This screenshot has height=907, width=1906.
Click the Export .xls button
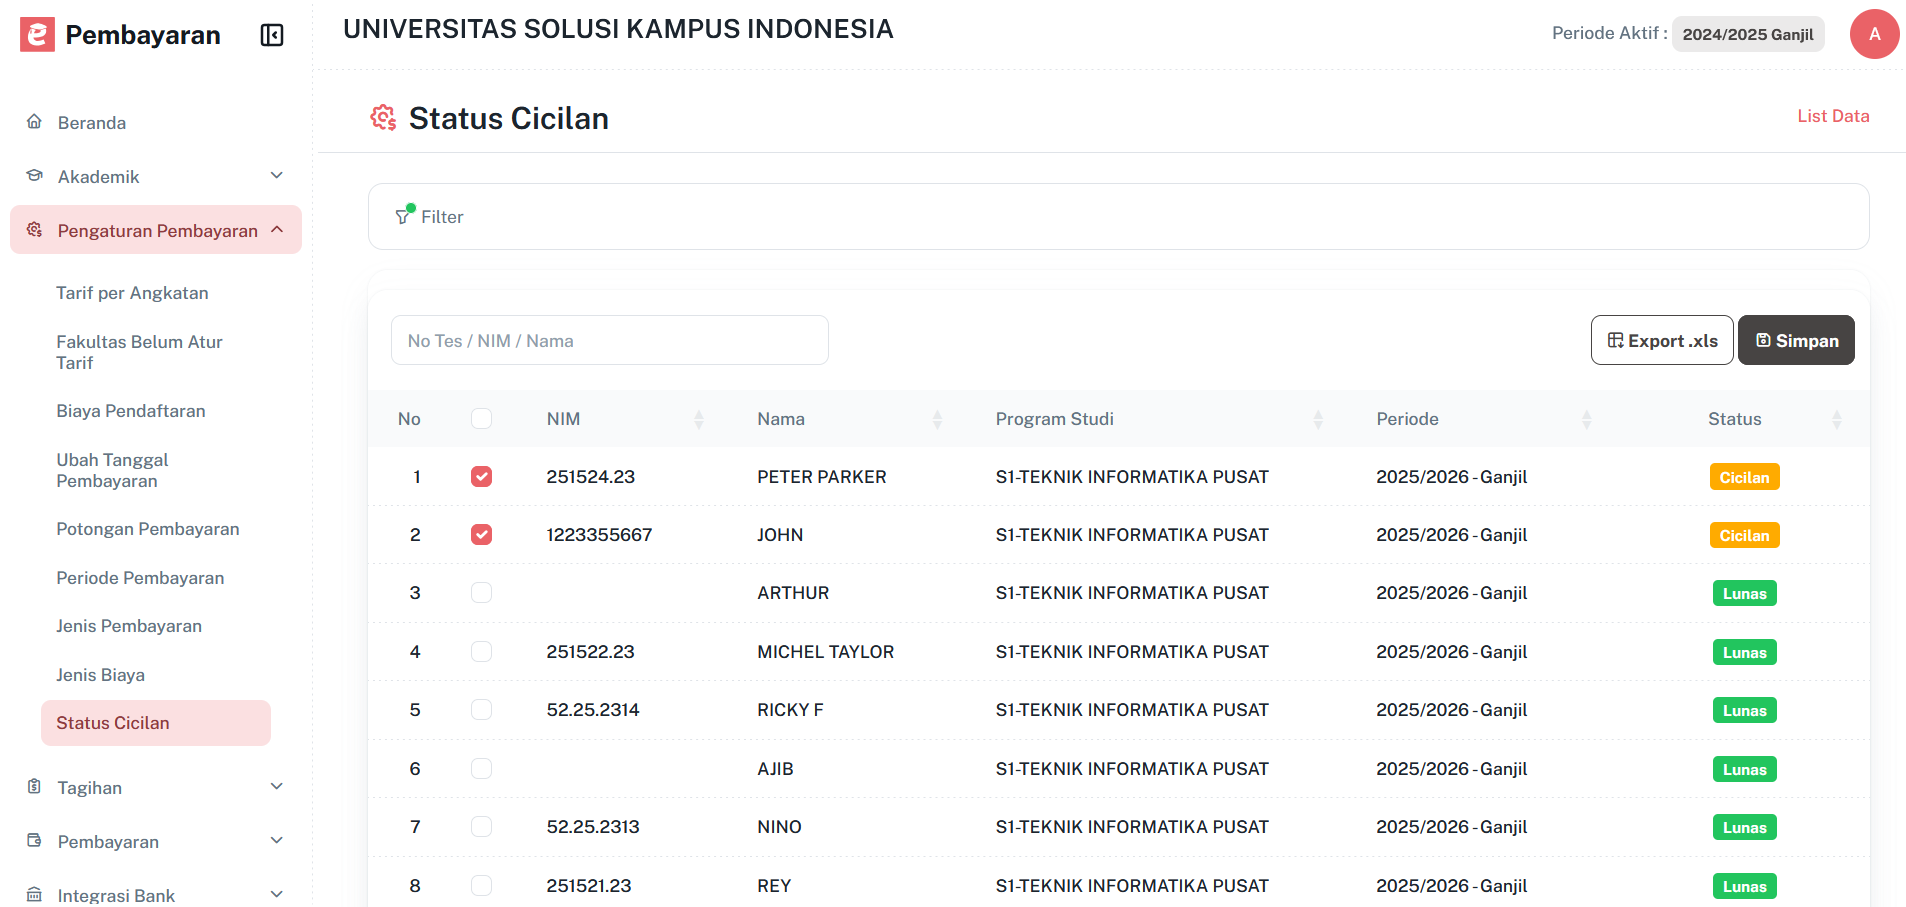click(1661, 340)
